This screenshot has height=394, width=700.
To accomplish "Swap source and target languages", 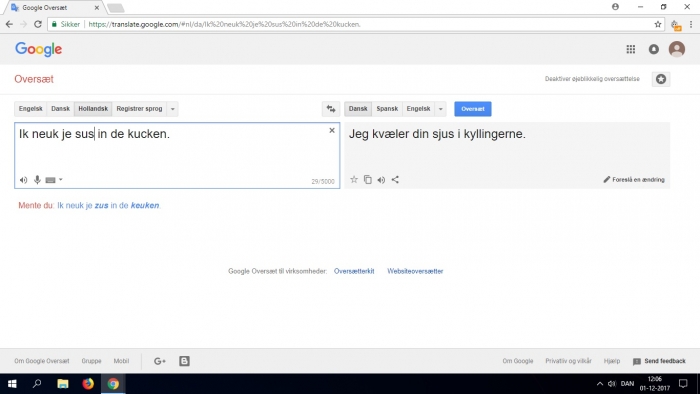I will [331, 108].
